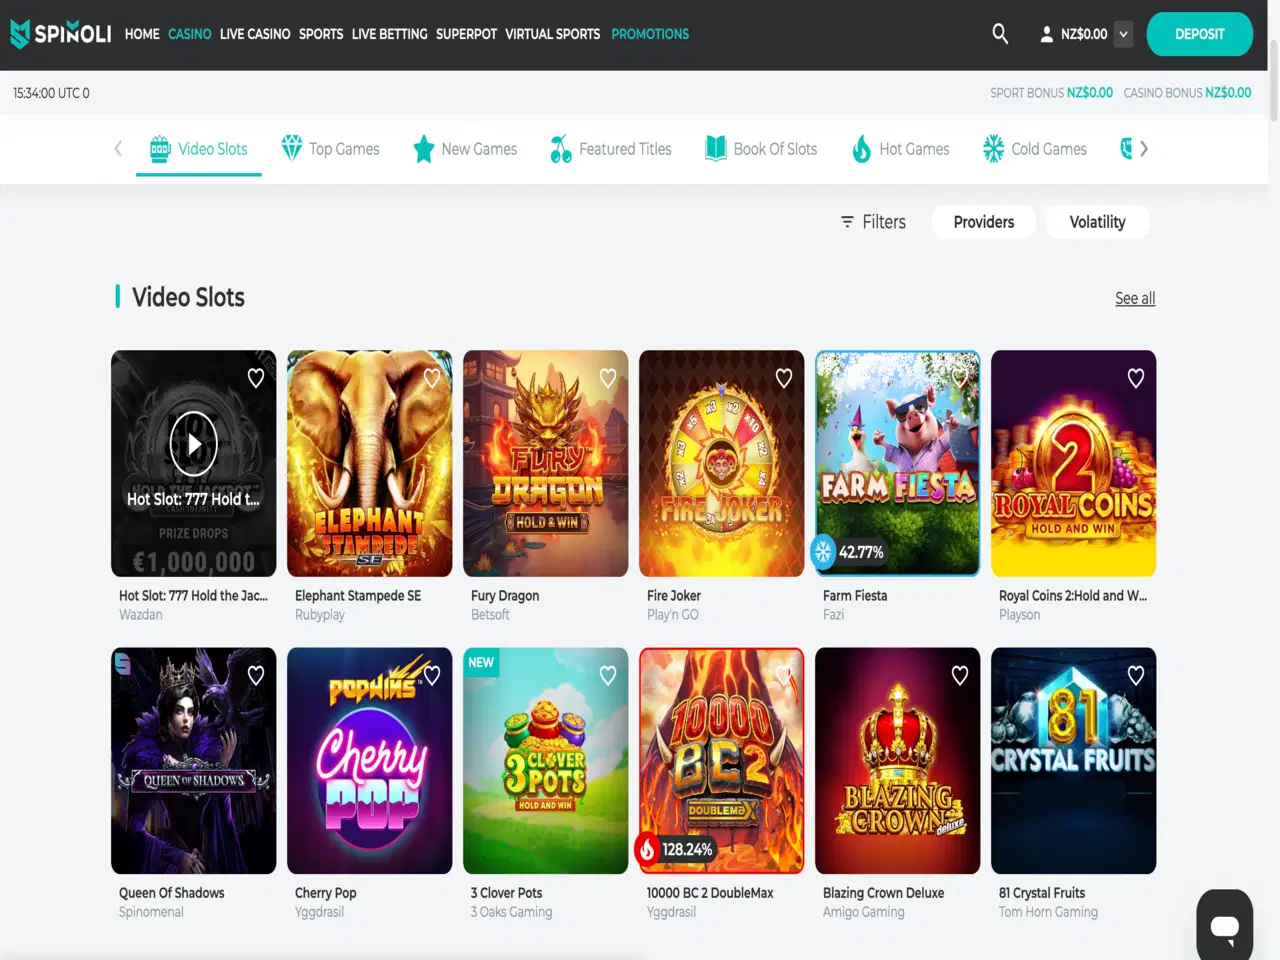Open the Volatility filter dropdown
Viewport: 1280px width, 960px height.
(1097, 222)
